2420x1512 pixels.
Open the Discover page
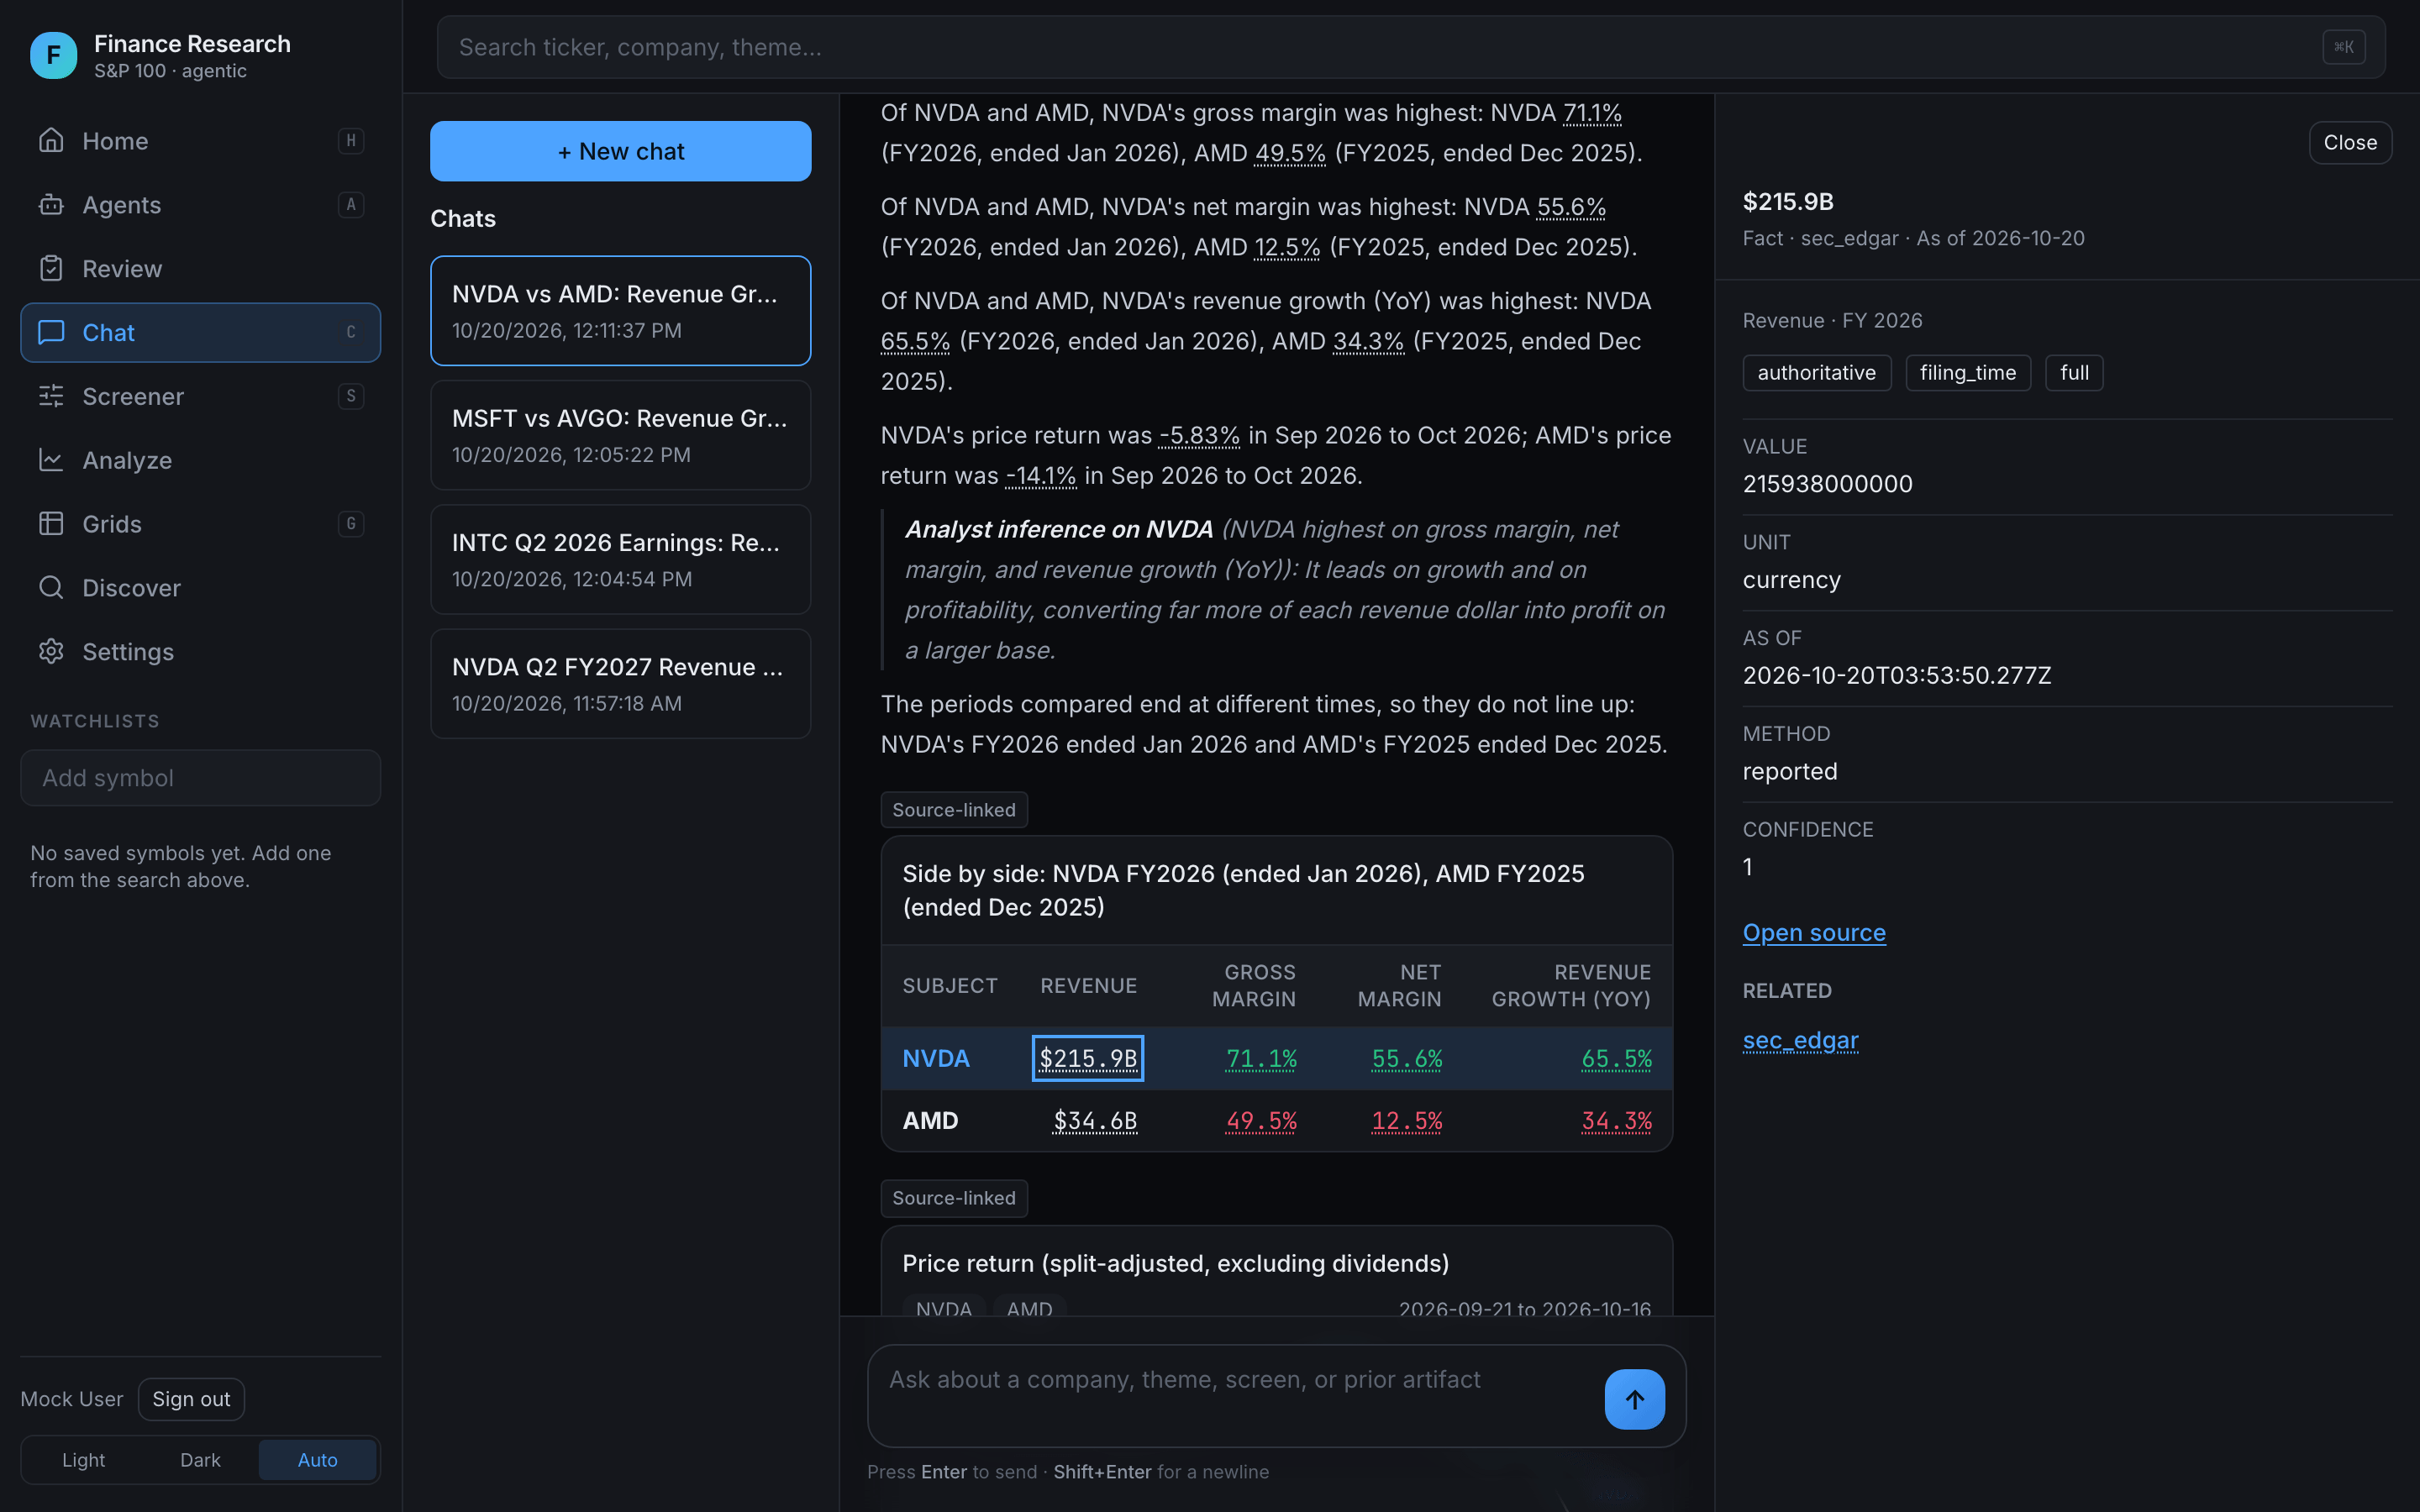click(200, 588)
